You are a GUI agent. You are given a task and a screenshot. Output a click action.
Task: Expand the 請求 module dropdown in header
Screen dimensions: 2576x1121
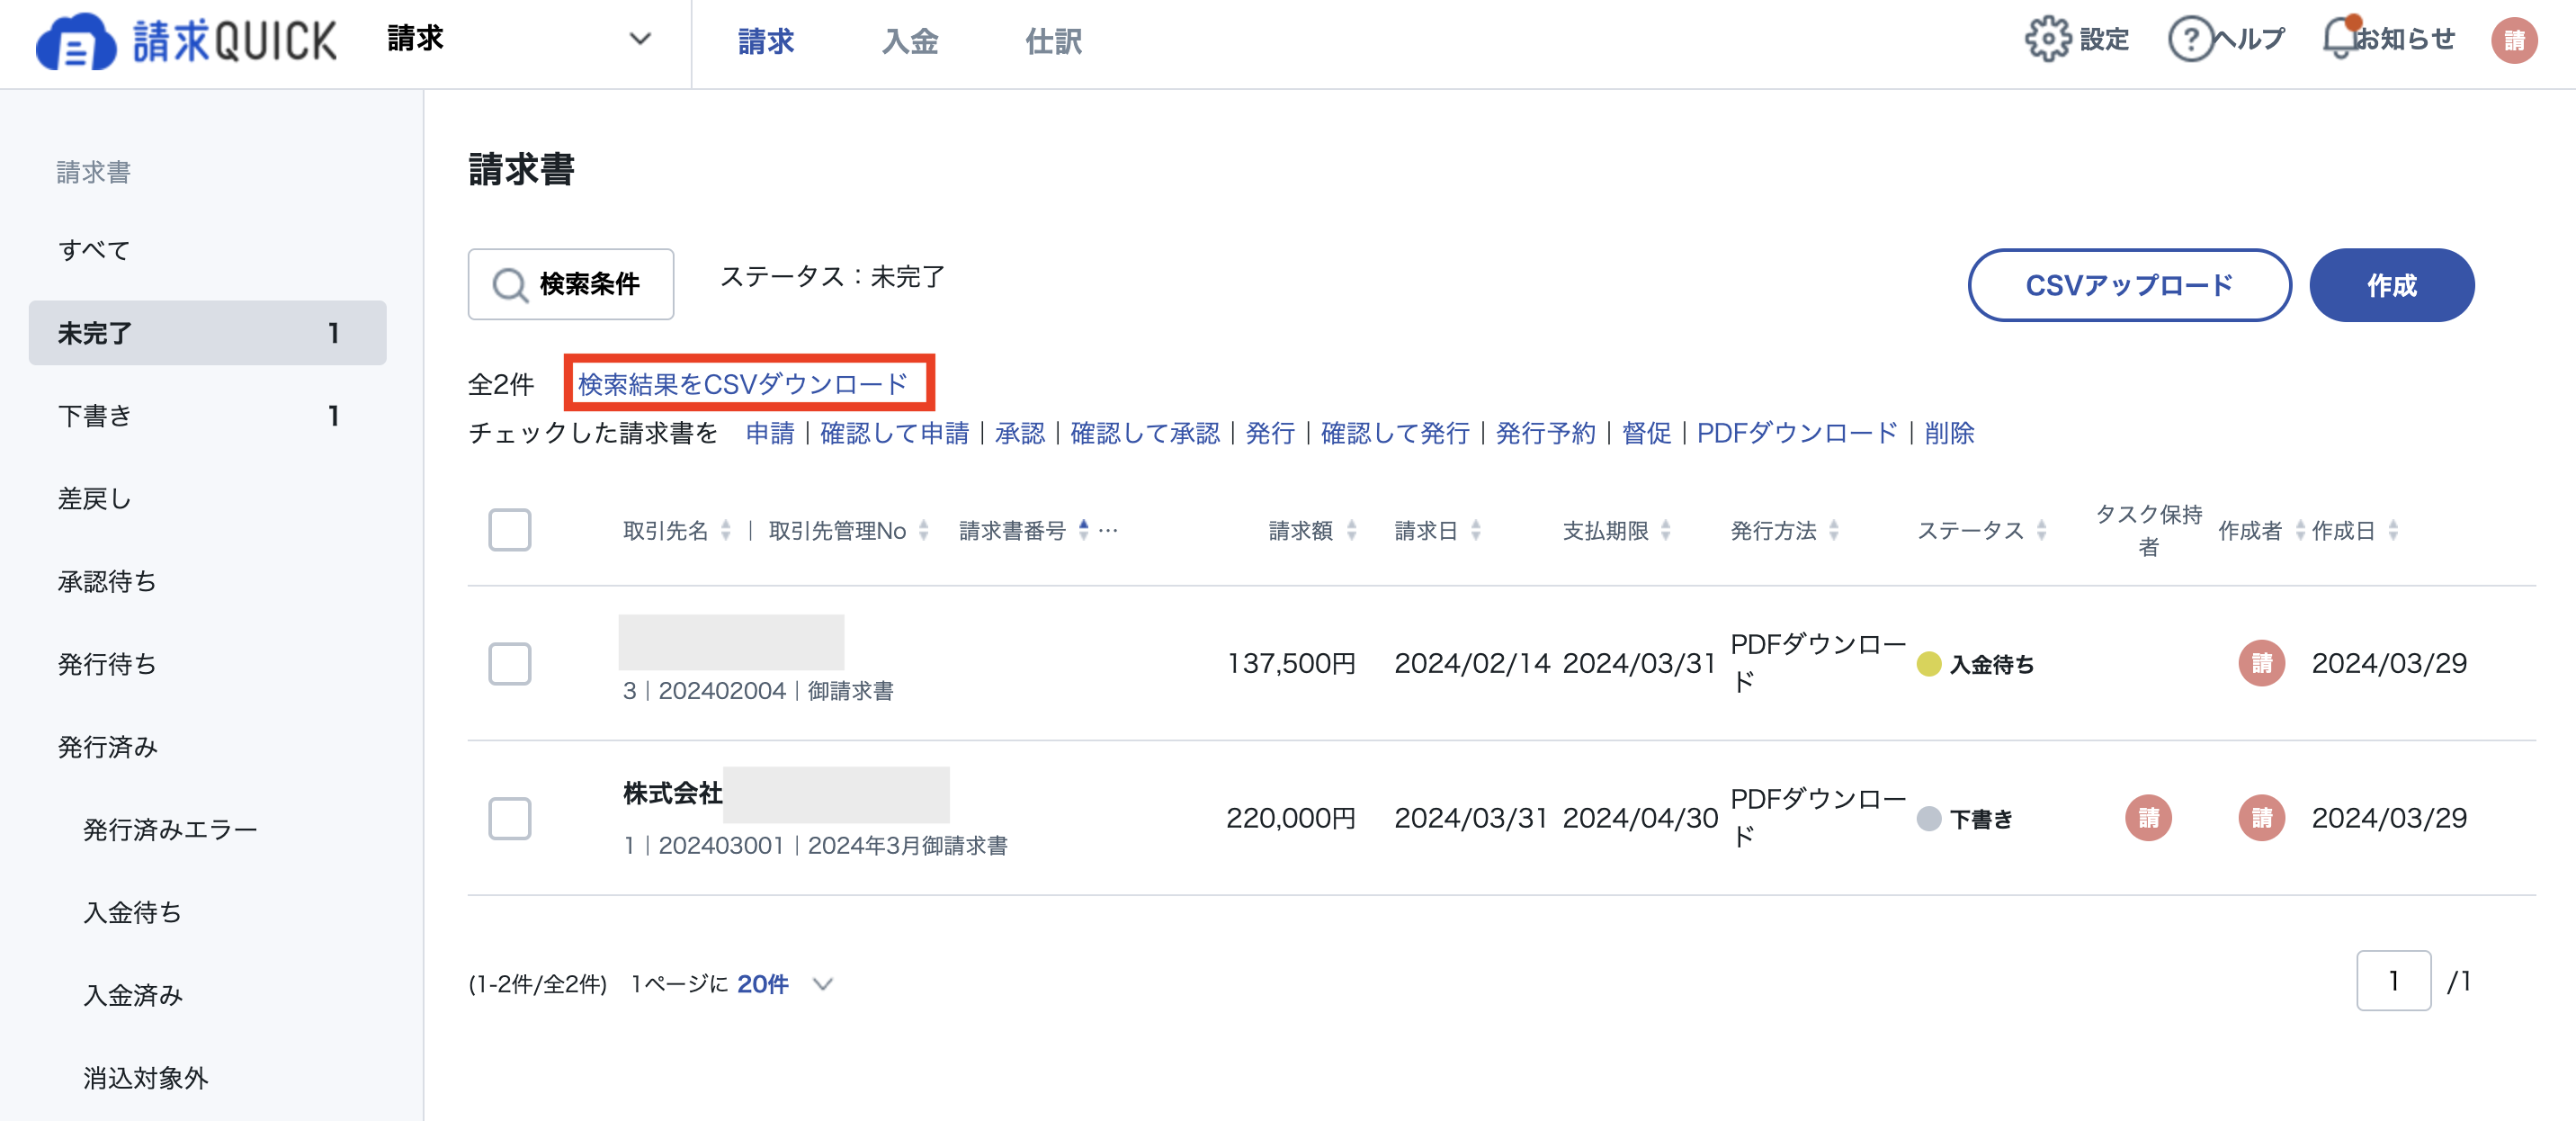click(x=640, y=39)
